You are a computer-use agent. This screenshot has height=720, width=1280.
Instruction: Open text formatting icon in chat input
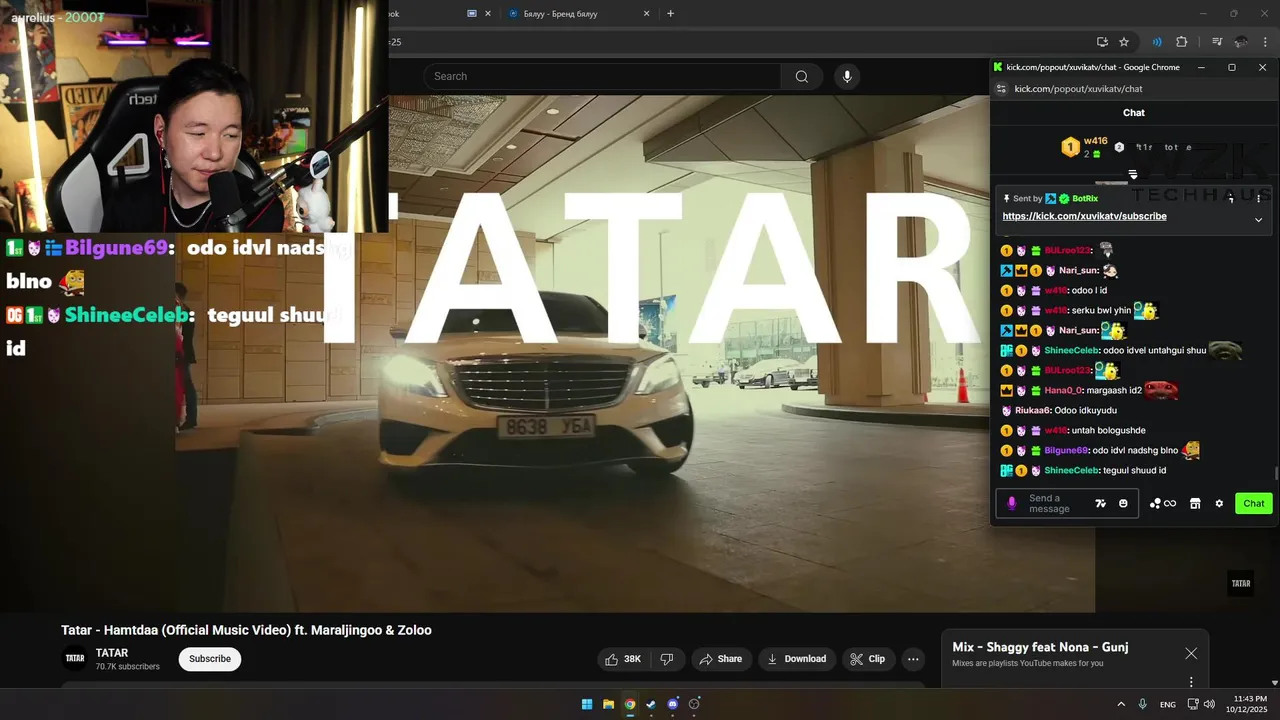pyautogui.click(x=1101, y=503)
